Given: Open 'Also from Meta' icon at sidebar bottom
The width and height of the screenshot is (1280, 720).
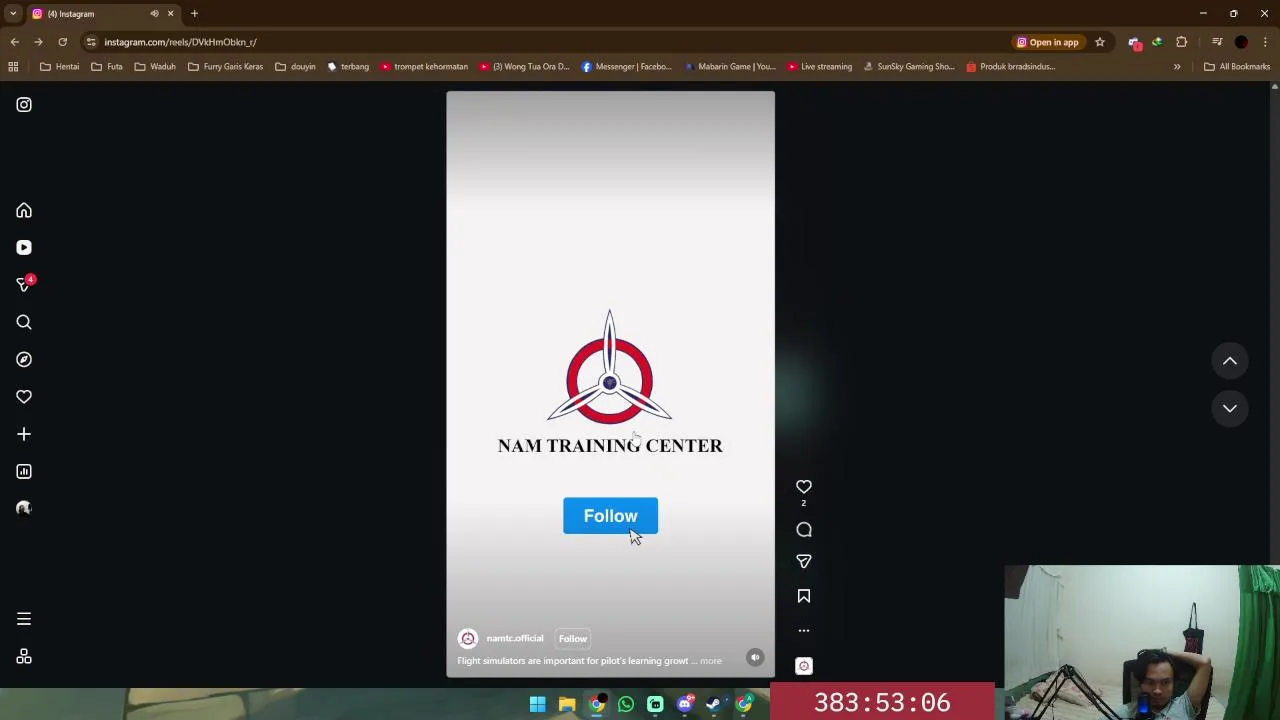Looking at the screenshot, I should (x=24, y=657).
